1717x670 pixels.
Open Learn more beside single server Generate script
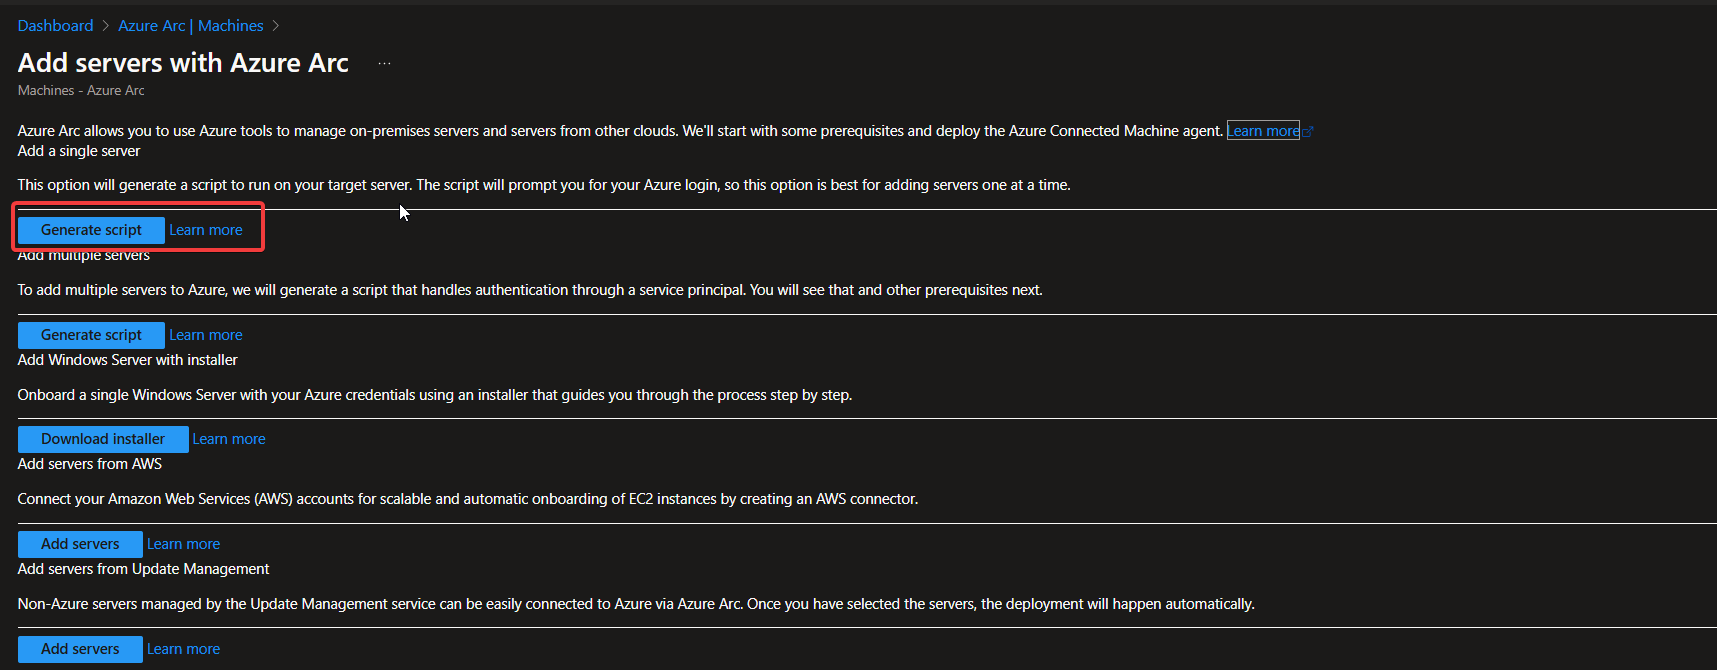(206, 230)
